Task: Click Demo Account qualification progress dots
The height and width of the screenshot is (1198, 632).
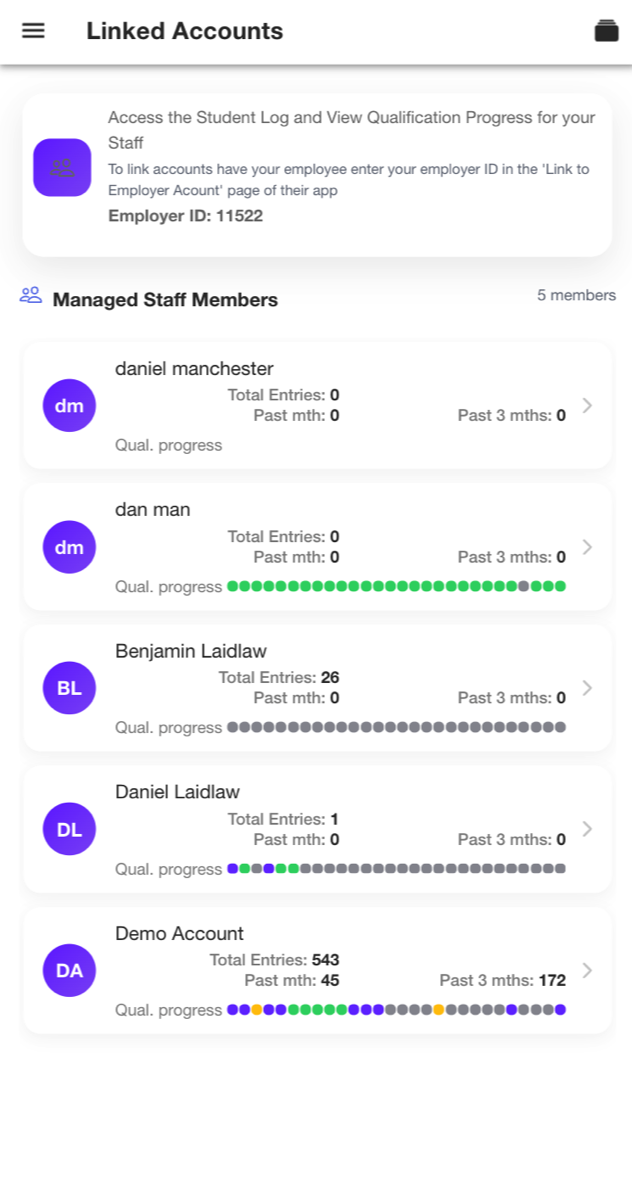Action: pyautogui.click(x=397, y=1010)
